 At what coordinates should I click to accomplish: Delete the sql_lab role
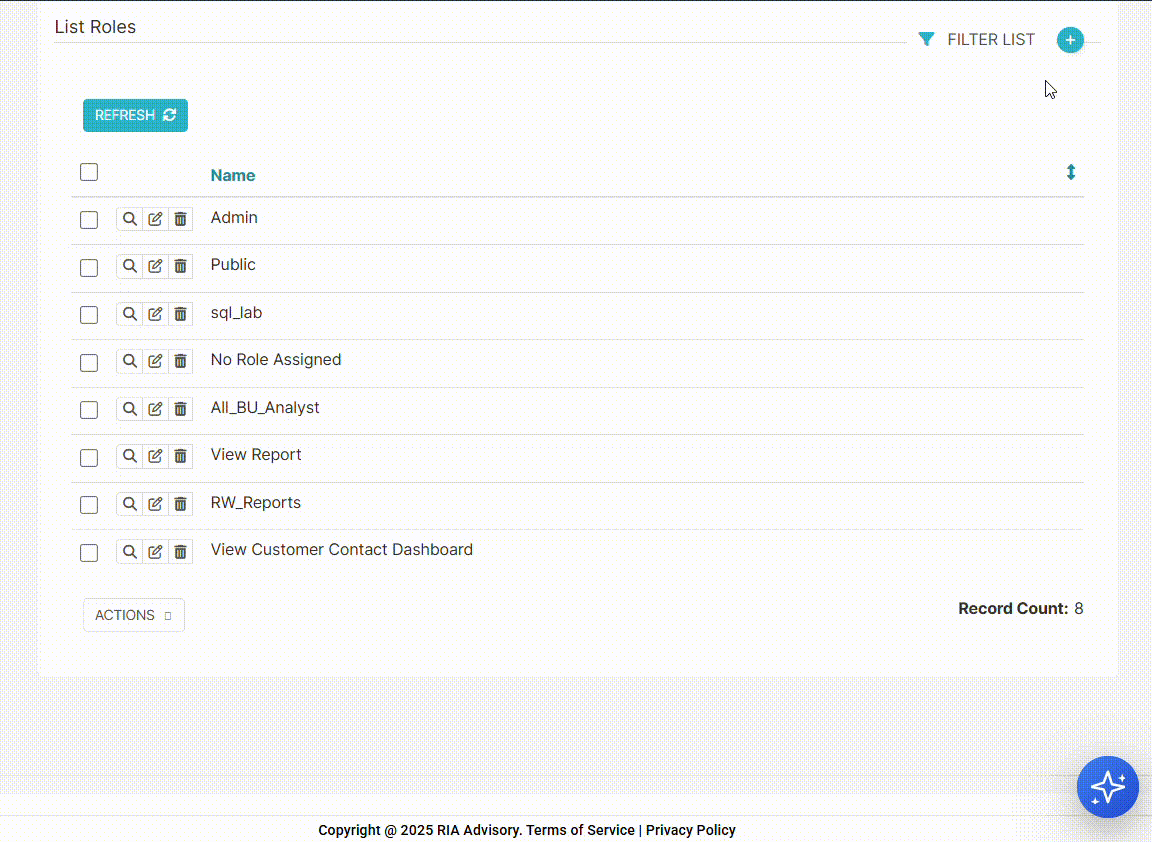click(x=180, y=314)
